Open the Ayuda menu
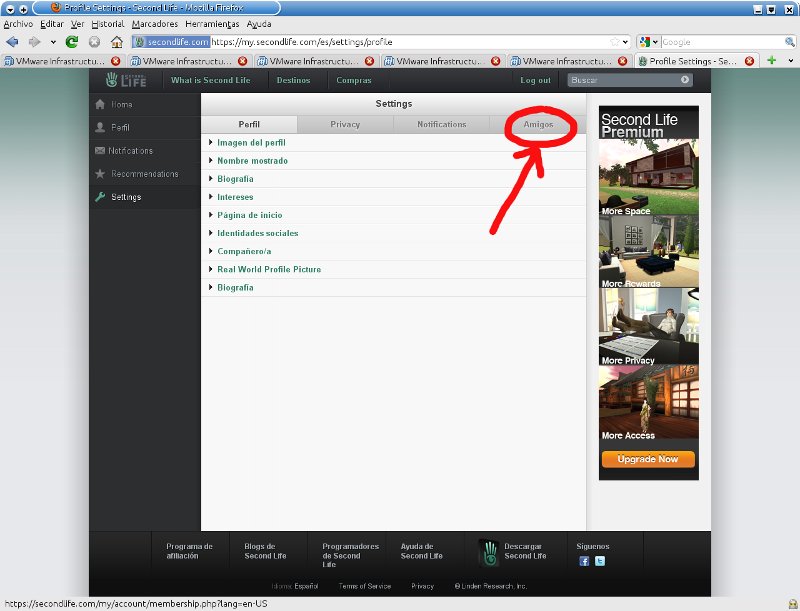Image resolution: width=800 pixels, height=611 pixels. coord(259,24)
